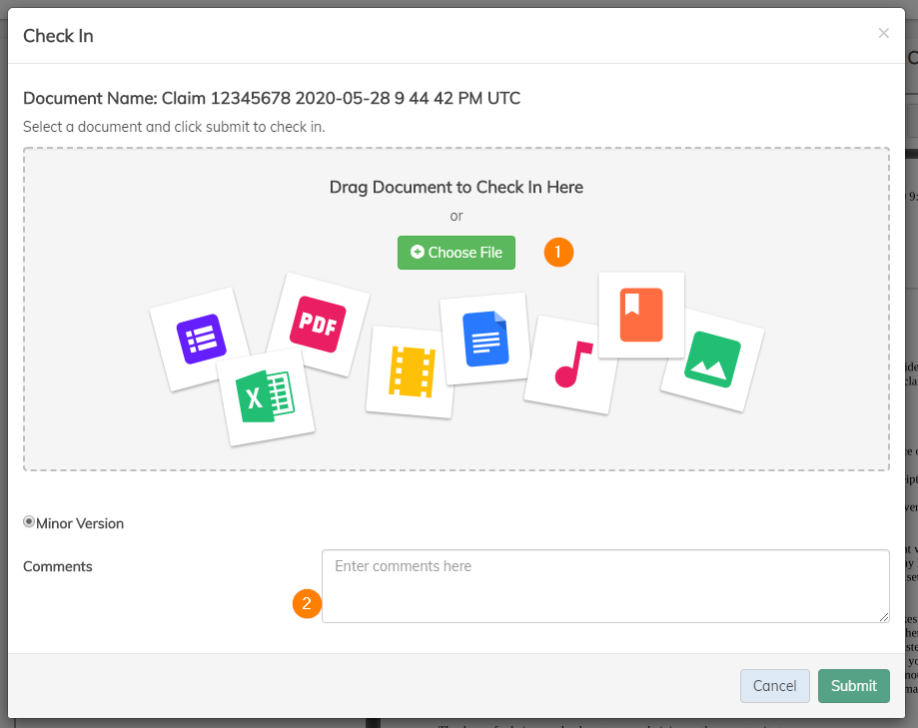
Task: Click the Comments field label
Action: (x=58, y=566)
